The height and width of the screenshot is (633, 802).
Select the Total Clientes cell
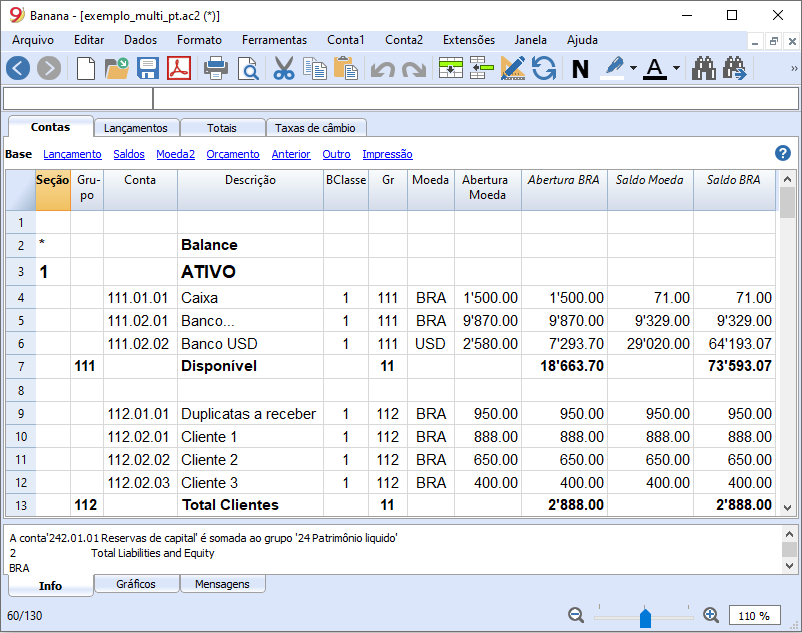coord(250,505)
